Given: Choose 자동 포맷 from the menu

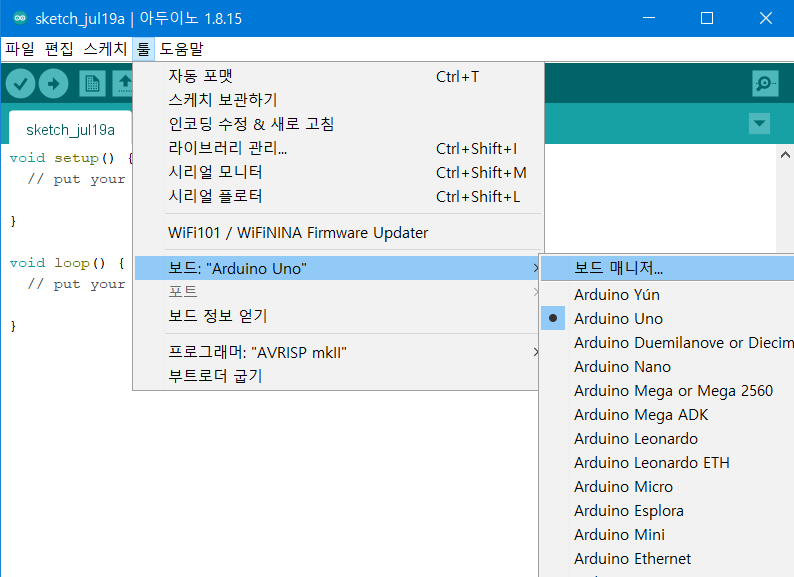Looking at the screenshot, I should coord(337,76).
